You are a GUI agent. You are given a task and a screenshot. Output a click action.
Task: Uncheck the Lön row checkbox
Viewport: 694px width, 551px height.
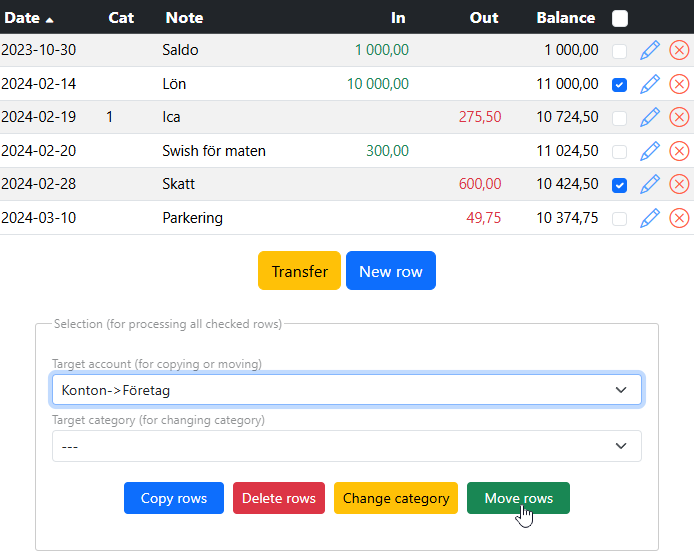(x=620, y=85)
